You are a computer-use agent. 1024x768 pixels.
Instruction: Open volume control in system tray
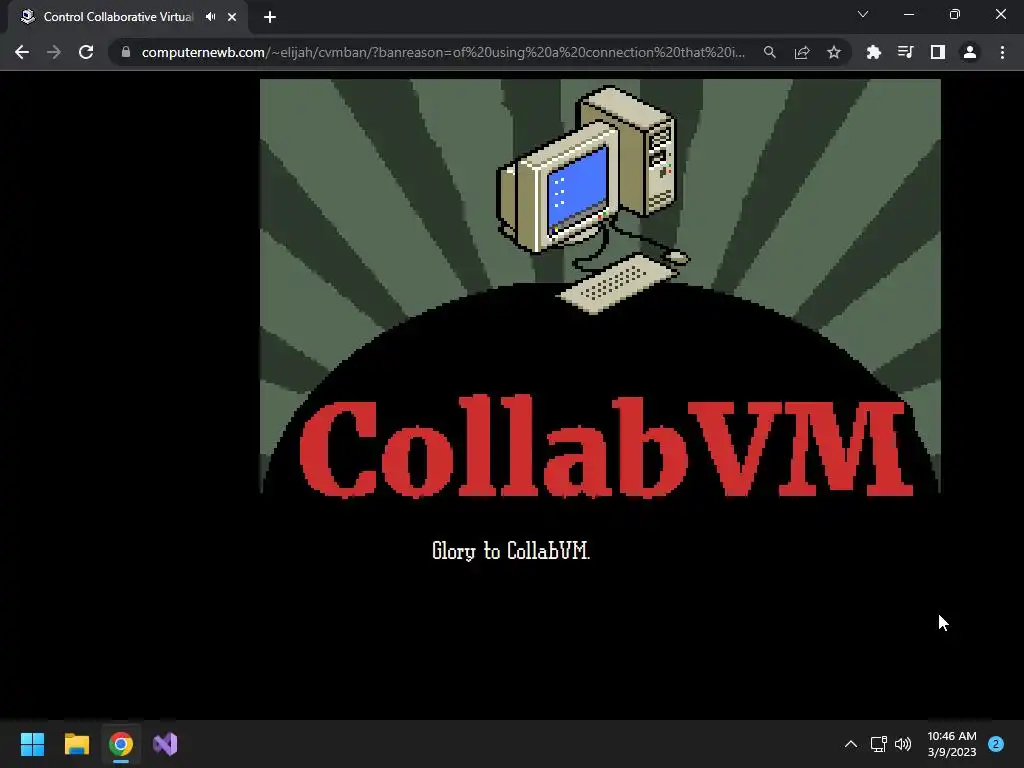coord(903,744)
